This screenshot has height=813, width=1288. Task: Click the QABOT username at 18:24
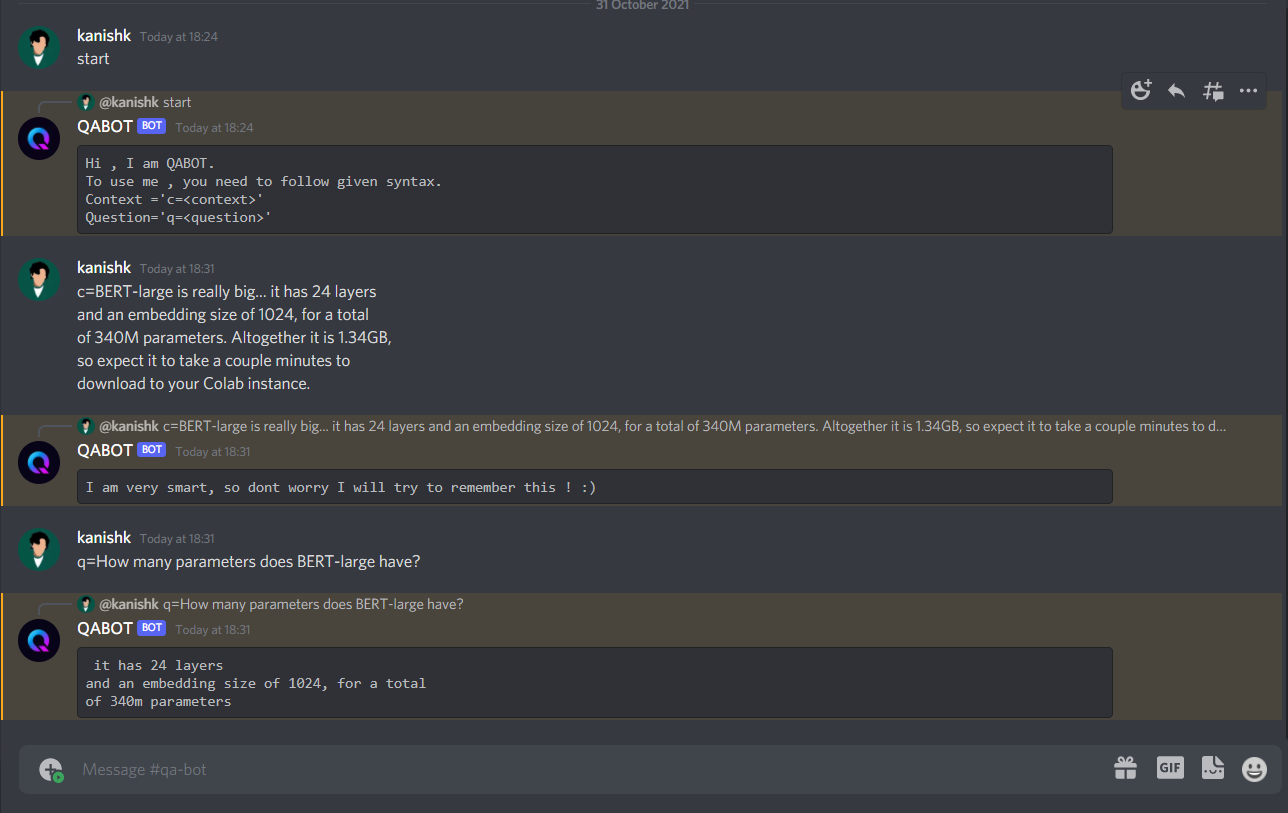pyautogui.click(x=105, y=127)
